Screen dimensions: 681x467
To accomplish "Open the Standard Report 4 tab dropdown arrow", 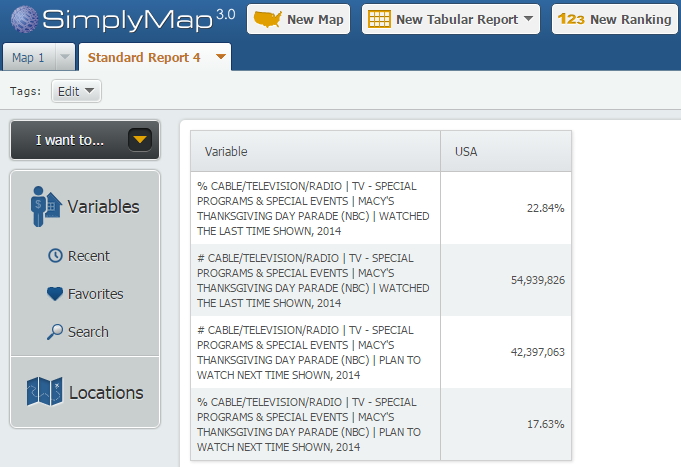I will pyautogui.click(x=221, y=56).
